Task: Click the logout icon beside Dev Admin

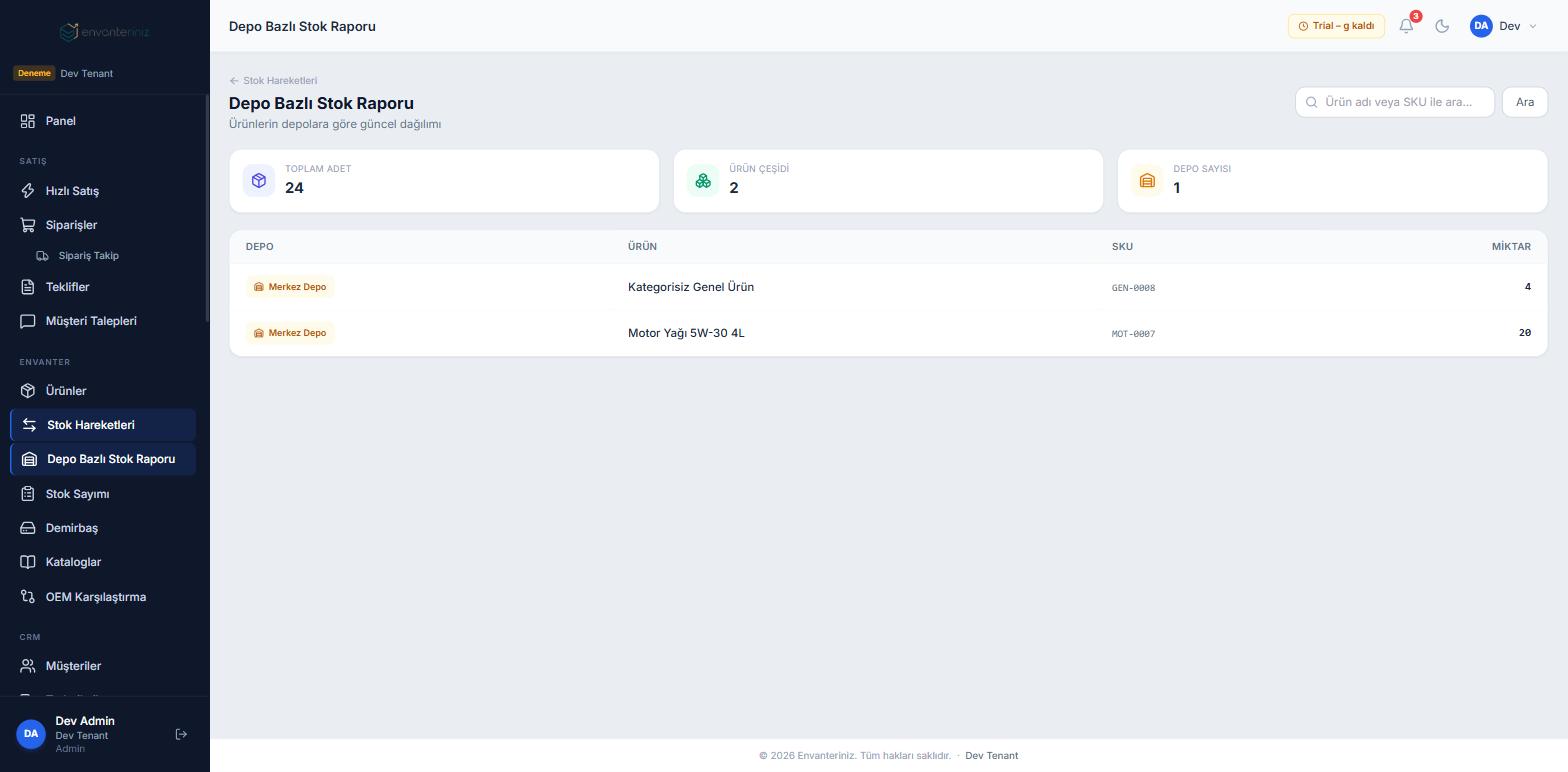Action: click(181, 734)
